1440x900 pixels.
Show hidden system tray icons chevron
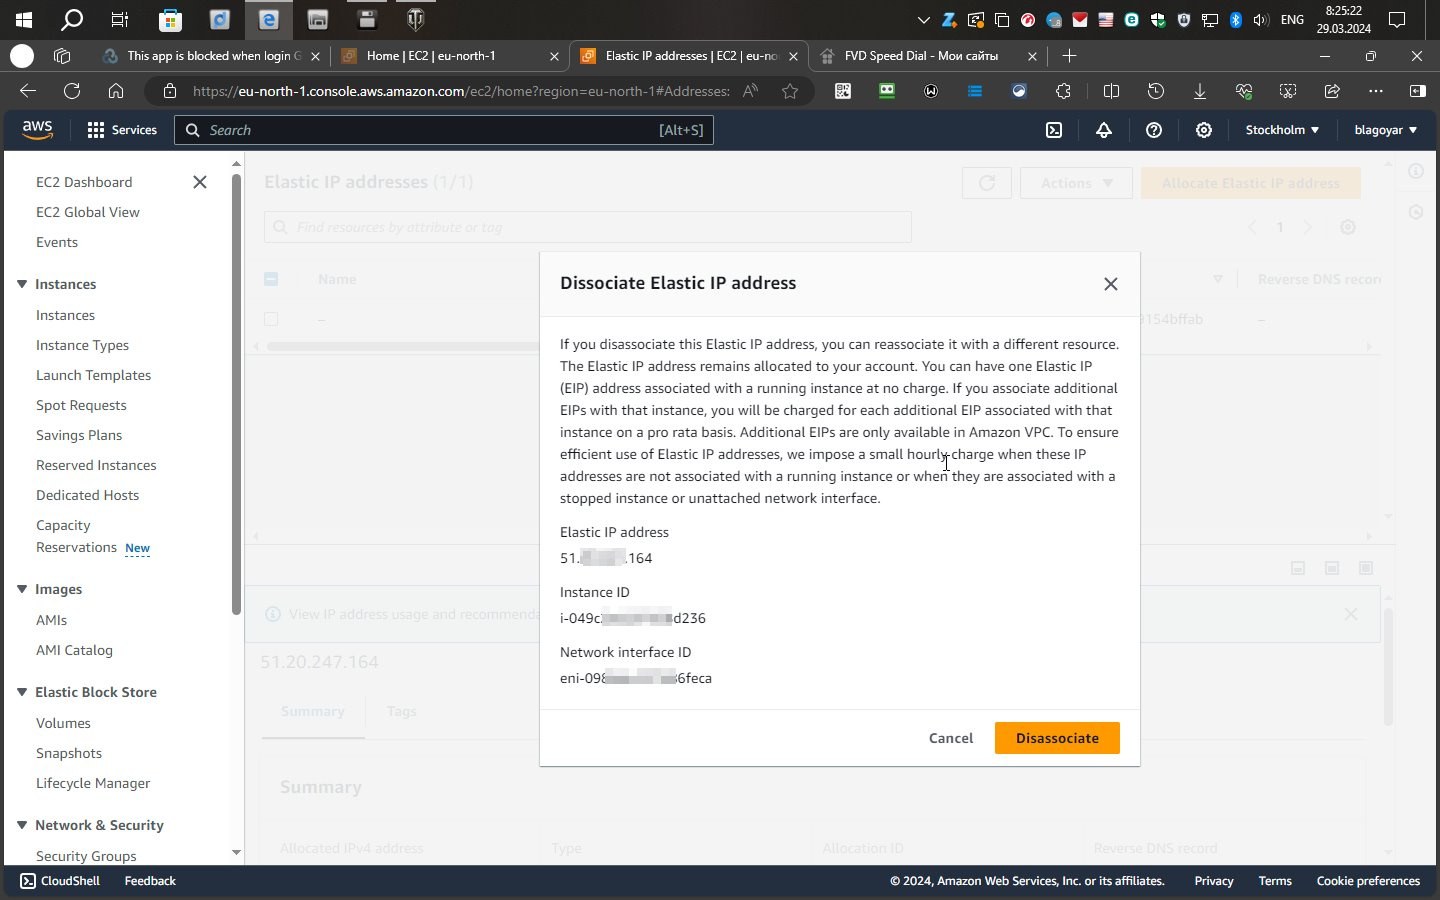(923, 19)
